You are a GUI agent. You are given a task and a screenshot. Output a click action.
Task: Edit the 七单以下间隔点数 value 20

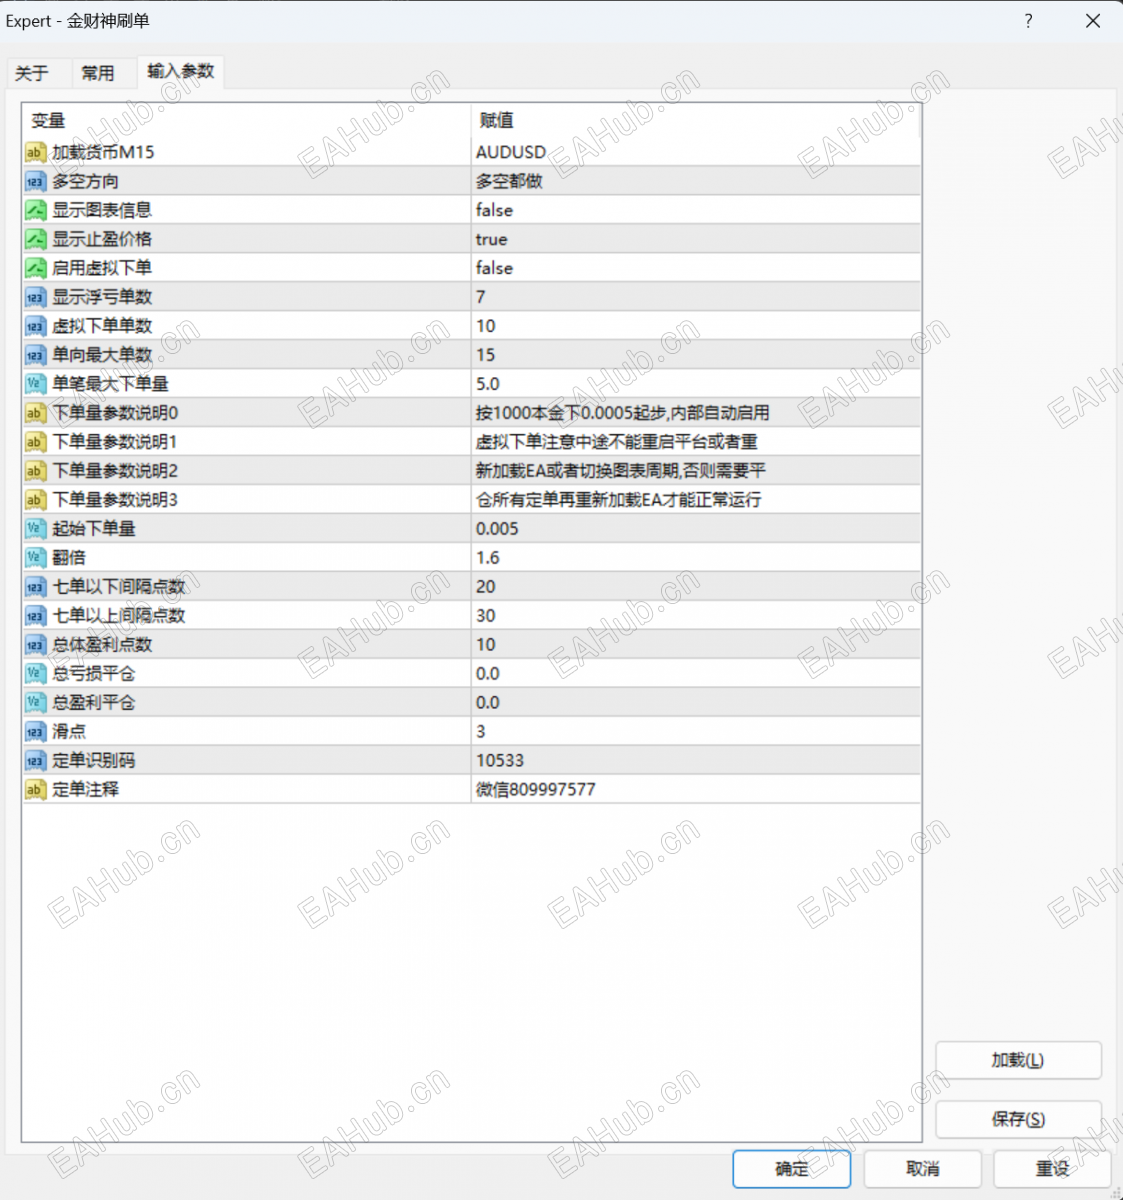(x=695, y=587)
